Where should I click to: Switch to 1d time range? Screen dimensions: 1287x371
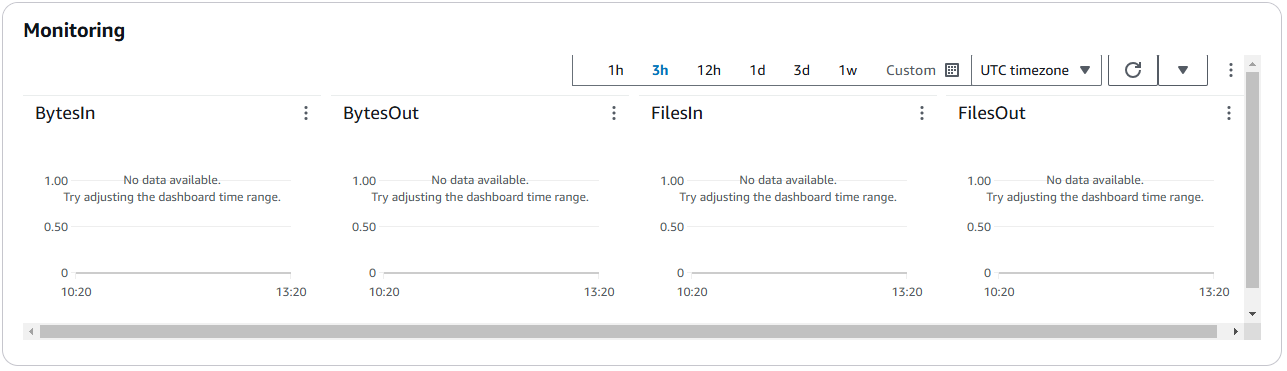coord(758,70)
